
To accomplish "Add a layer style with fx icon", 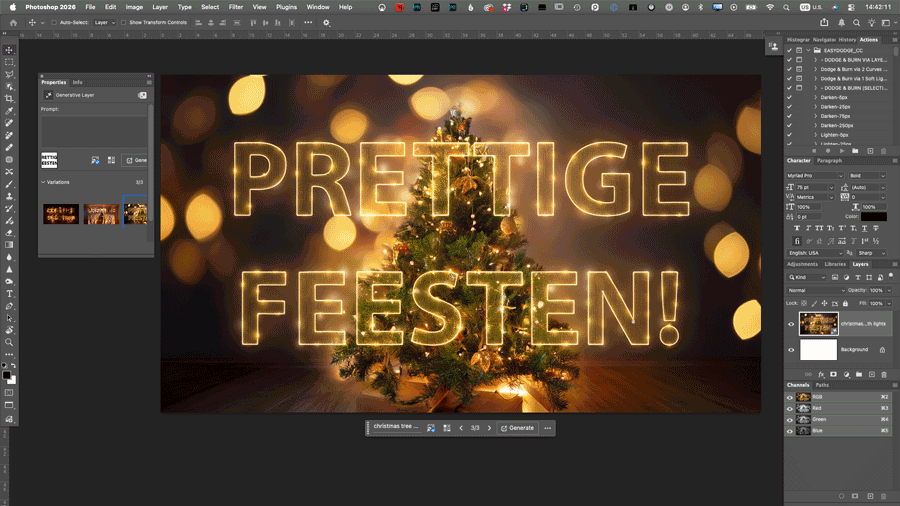I will pos(821,375).
